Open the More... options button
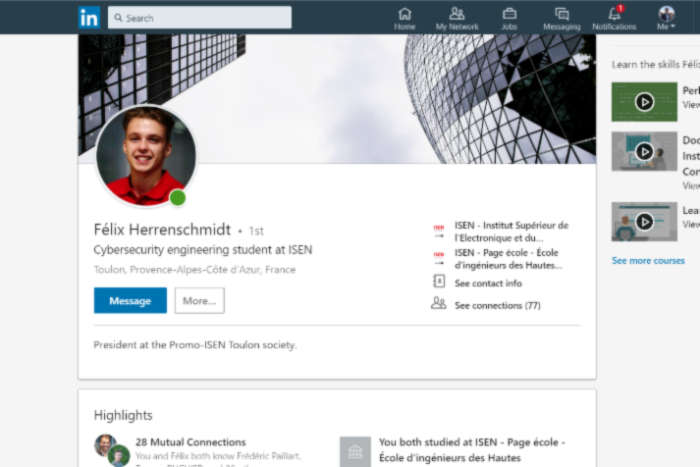The image size is (700, 467). click(x=200, y=300)
